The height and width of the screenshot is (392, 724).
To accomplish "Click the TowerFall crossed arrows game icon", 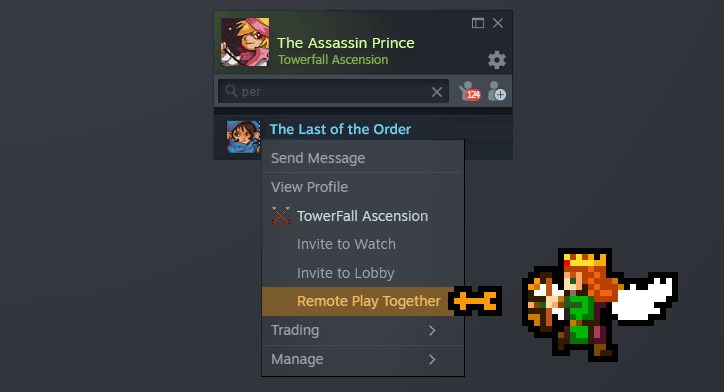I will coord(281,216).
